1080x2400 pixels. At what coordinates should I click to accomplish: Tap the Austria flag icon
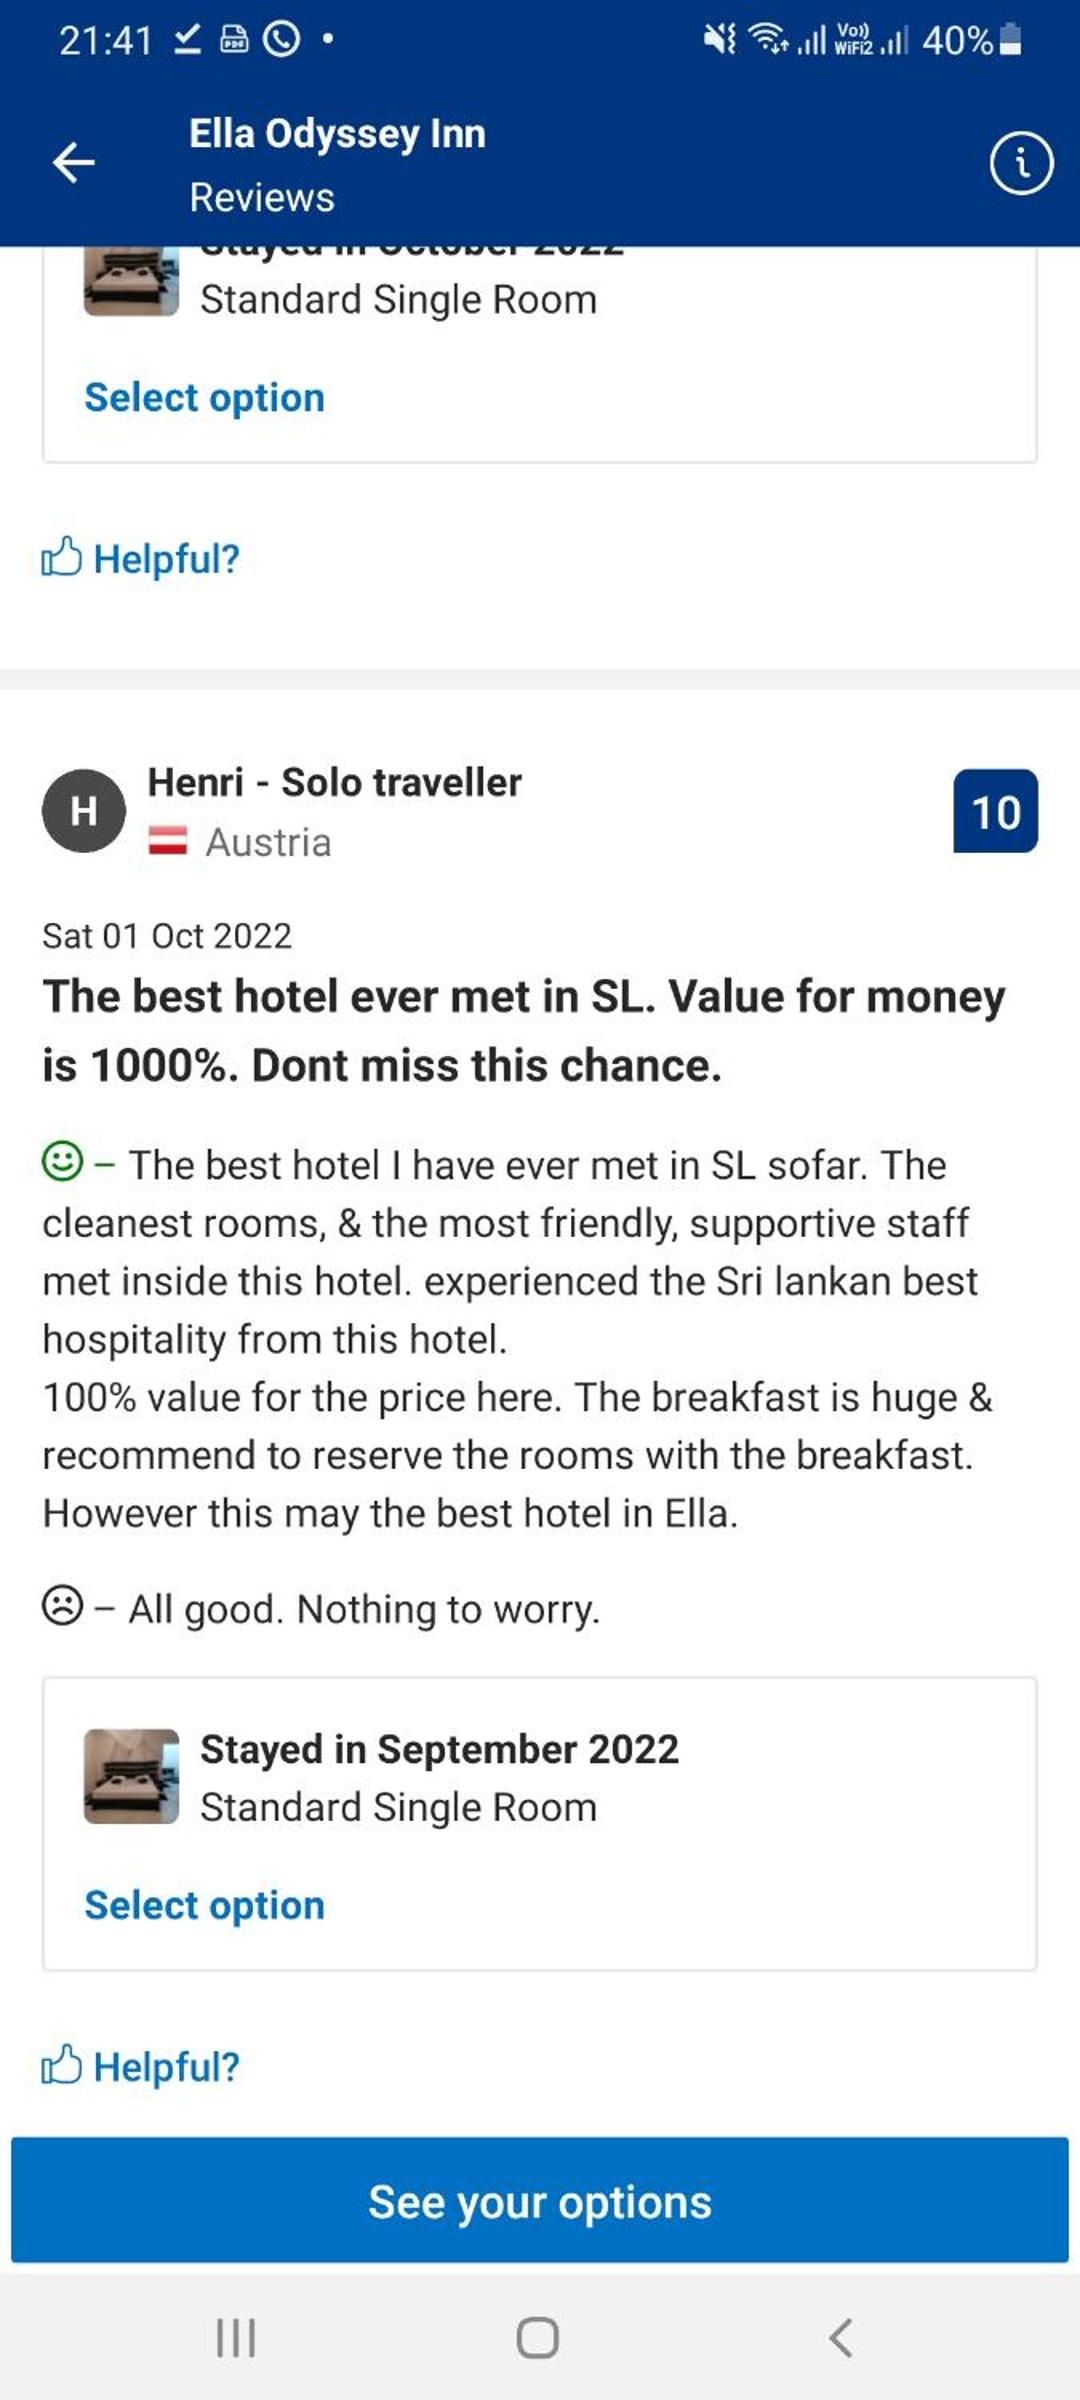(x=168, y=842)
